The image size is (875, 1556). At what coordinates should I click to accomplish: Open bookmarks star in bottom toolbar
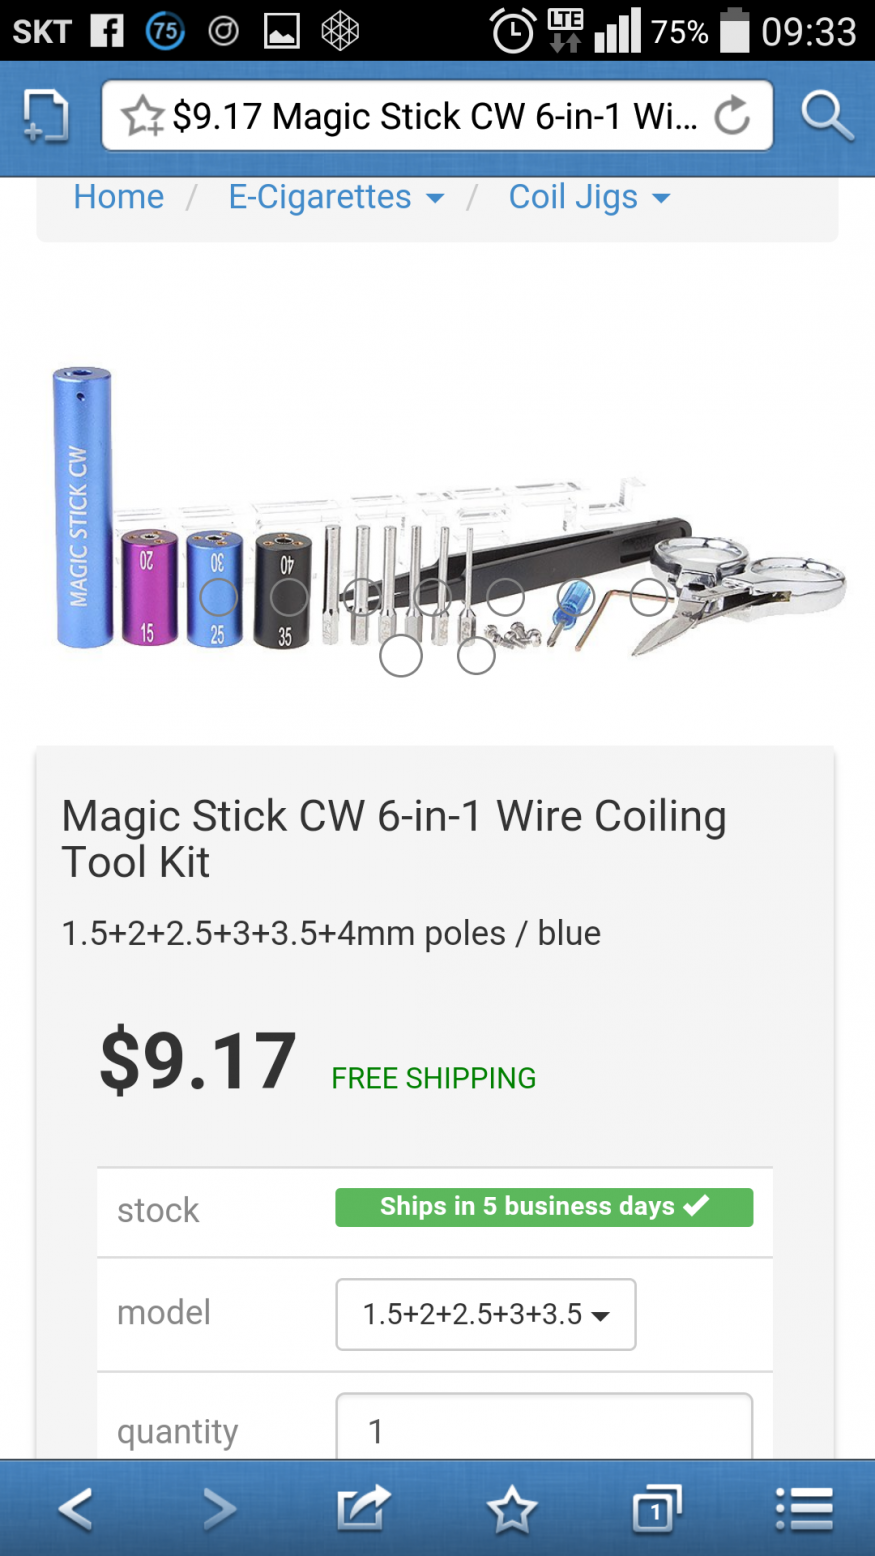click(x=511, y=1508)
